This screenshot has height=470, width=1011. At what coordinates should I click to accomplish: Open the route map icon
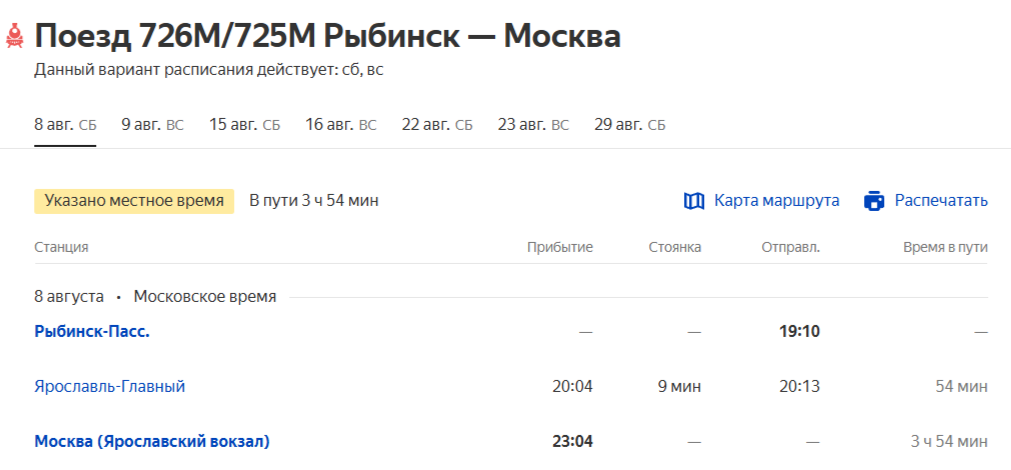pos(694,201)
